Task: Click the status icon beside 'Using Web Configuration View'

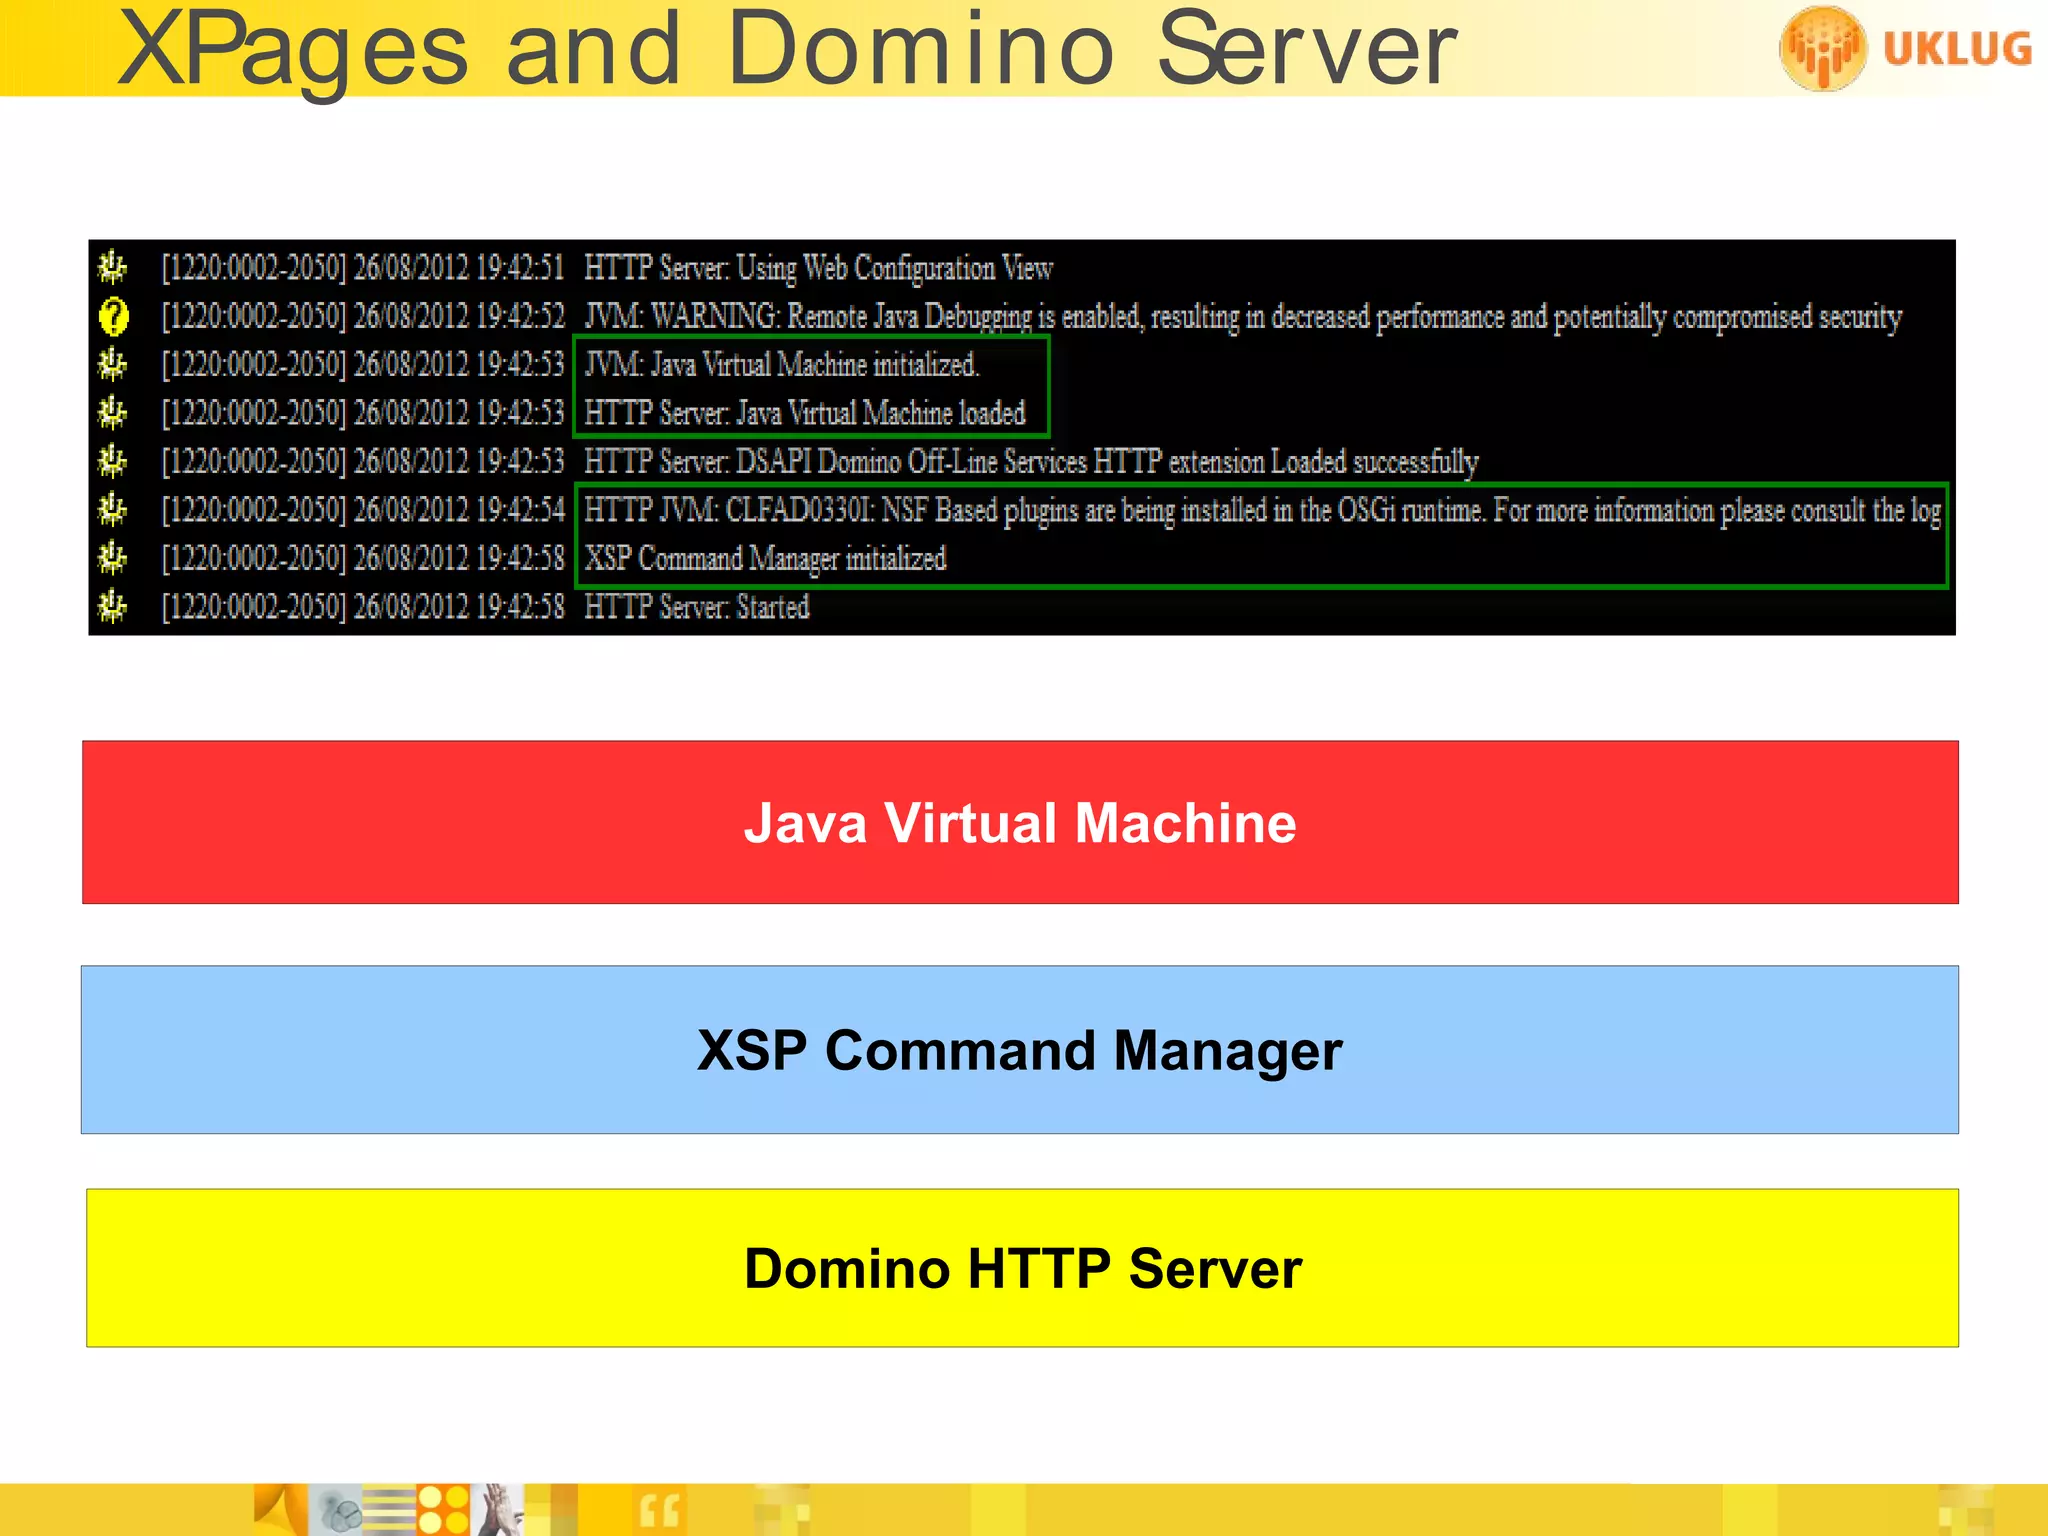Action: pyautogui.click(x=112, y=267)
